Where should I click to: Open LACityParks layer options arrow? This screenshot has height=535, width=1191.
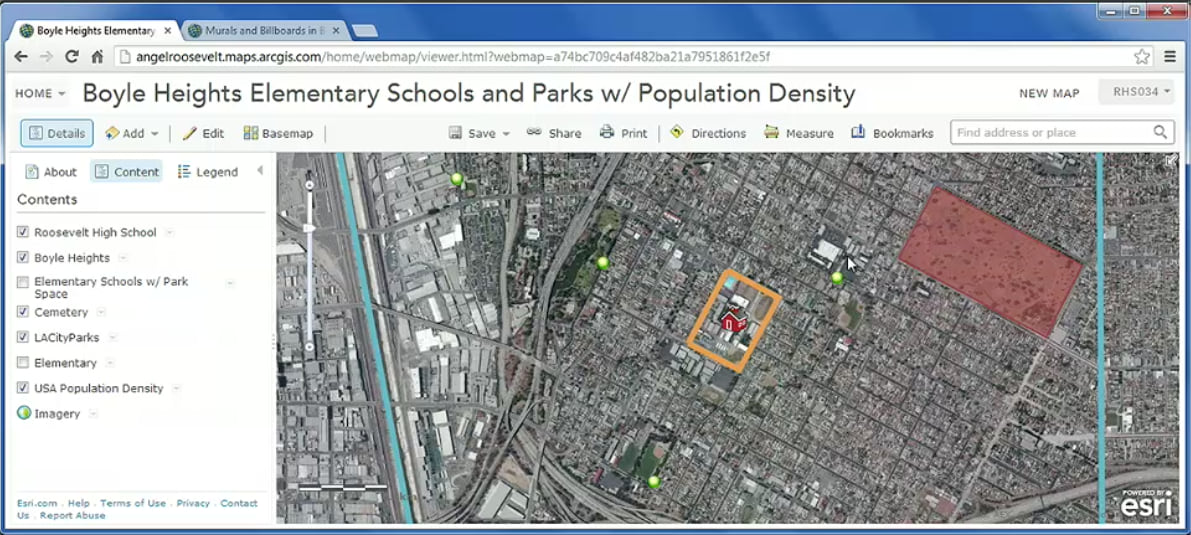[113, 337]
